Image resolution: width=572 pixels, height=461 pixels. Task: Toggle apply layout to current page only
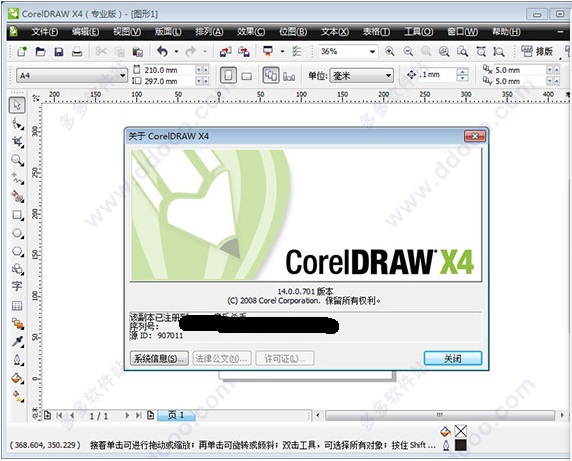tap(289, 76)
